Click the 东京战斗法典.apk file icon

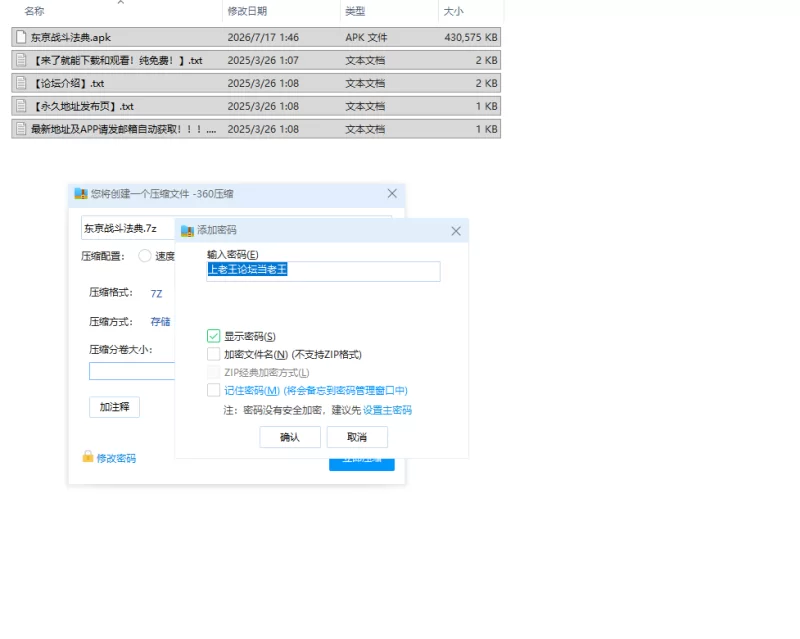[x=21, y=37]
